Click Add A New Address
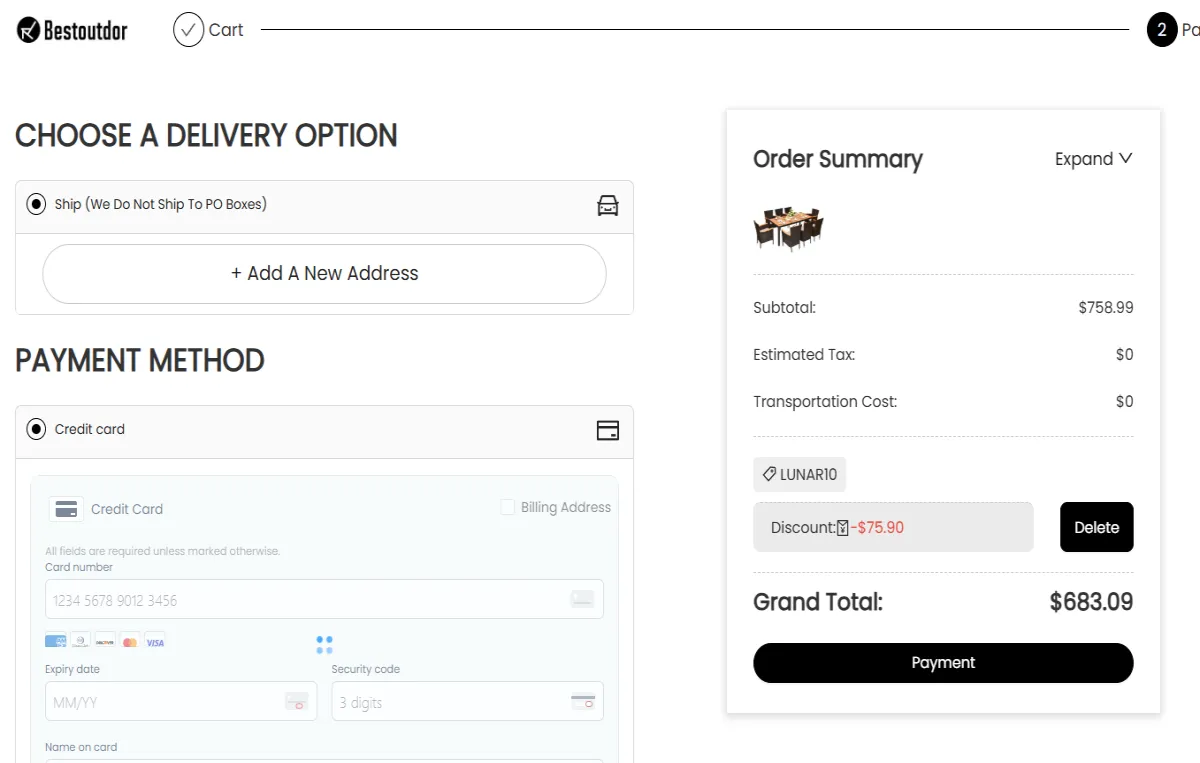 point(324,273)
